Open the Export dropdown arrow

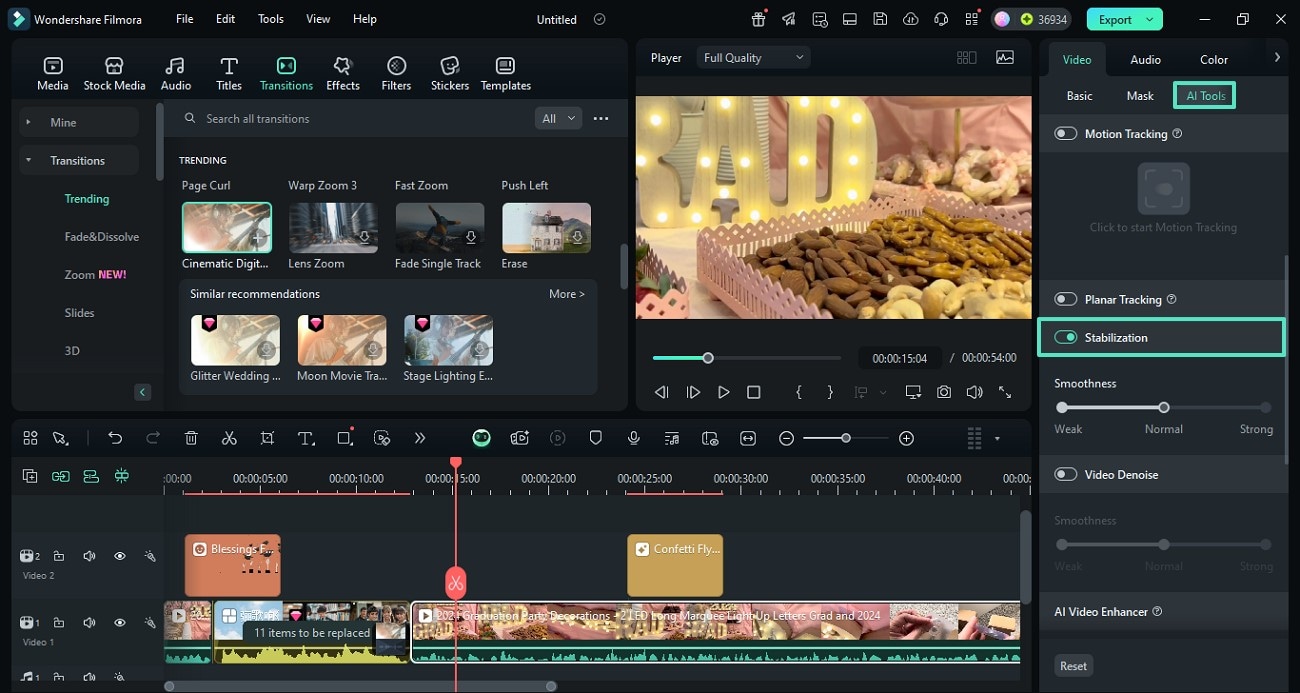pyautogui.click(x=1150, y=19)
